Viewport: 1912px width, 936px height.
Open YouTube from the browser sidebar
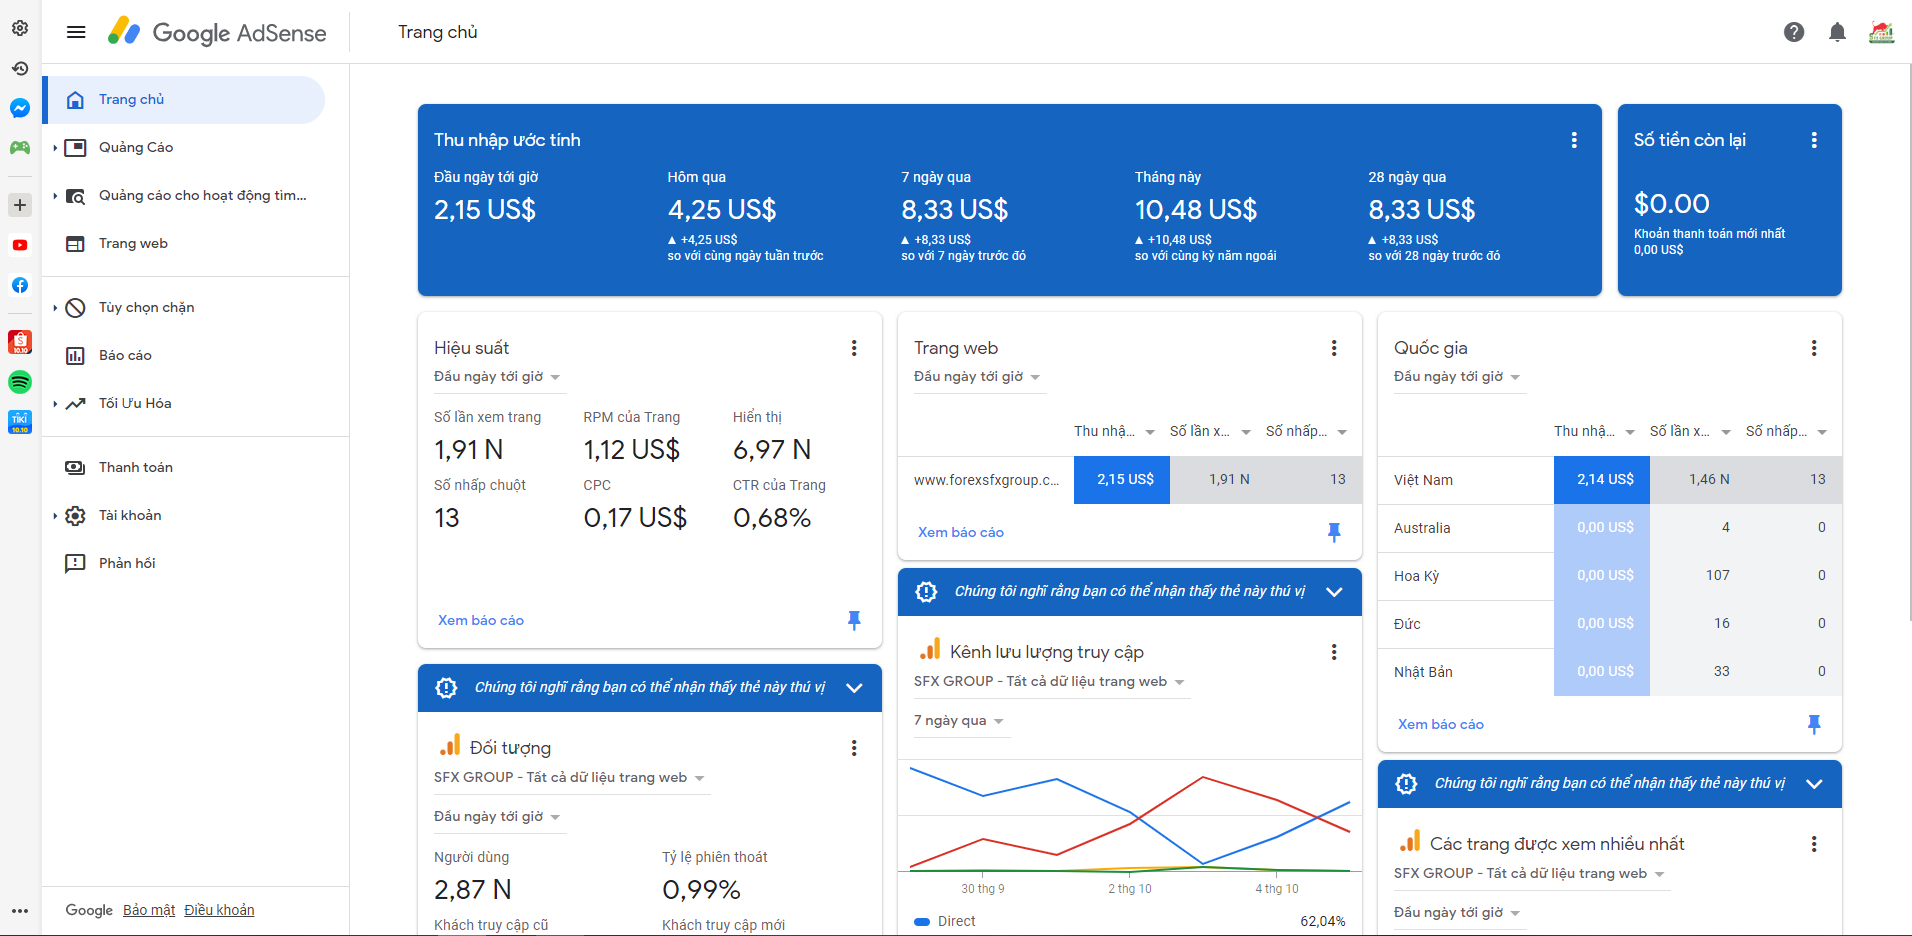(20, 245)
